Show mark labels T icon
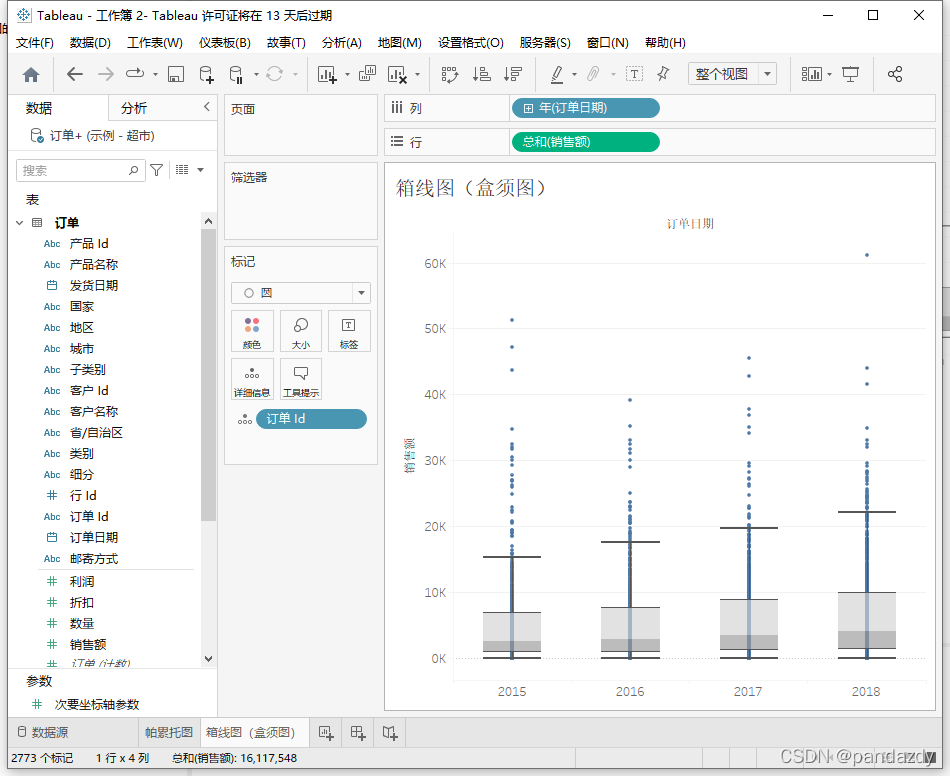The height and width of the screenshot is (776, 950). point(634,75)
